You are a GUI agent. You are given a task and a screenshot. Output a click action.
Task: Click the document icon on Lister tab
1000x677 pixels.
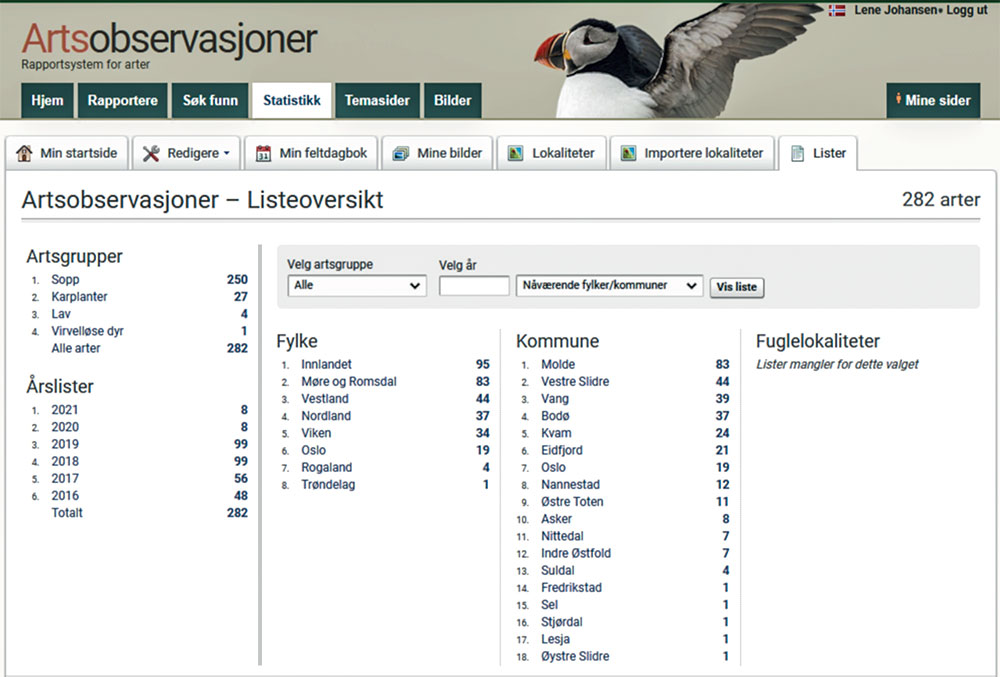[798, 153]
